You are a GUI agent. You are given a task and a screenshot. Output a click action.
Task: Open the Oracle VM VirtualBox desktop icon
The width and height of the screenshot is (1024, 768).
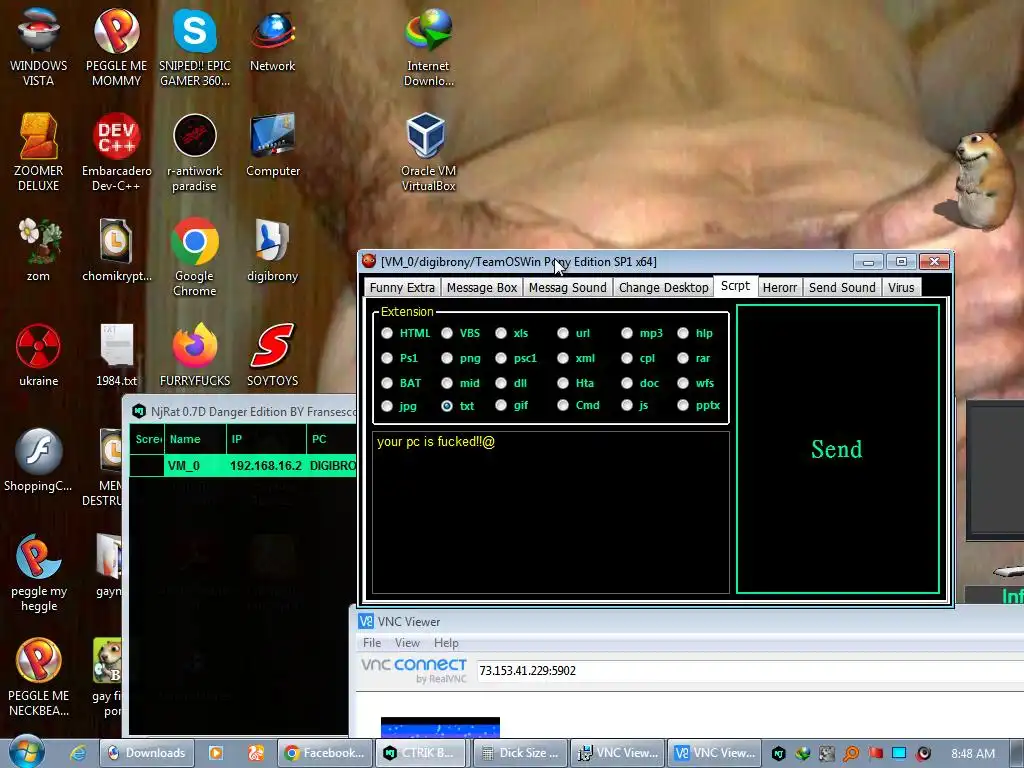pos(428,152)
